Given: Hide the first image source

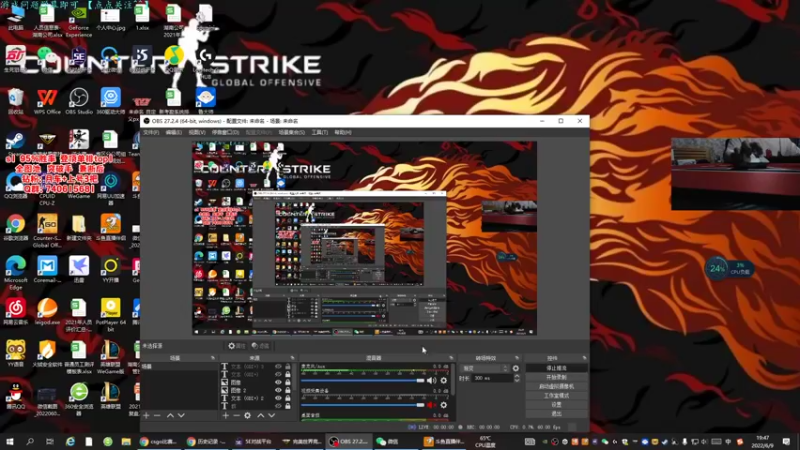Looking at the screenshot, I should pos(278,382).
